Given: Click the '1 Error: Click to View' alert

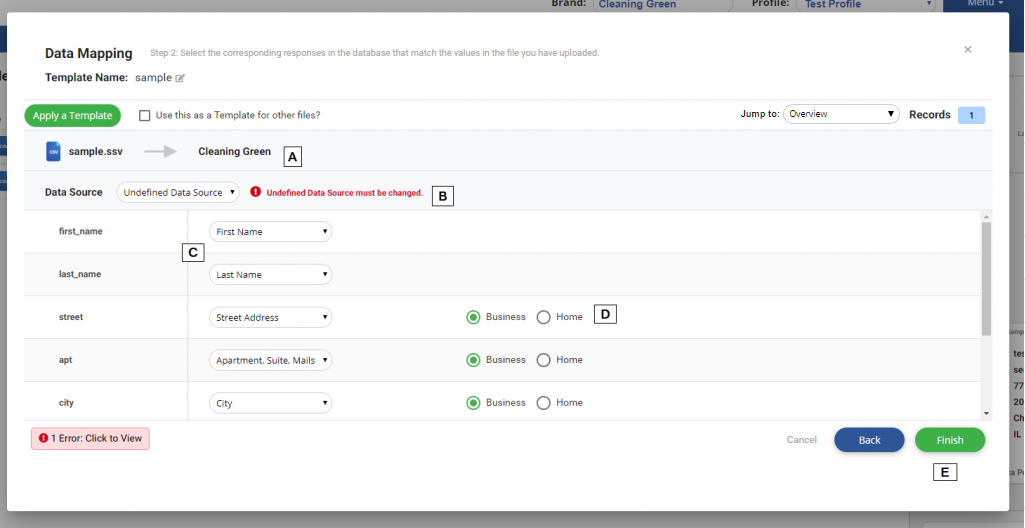Looking at the screenshot, I should tap(90, 439).
